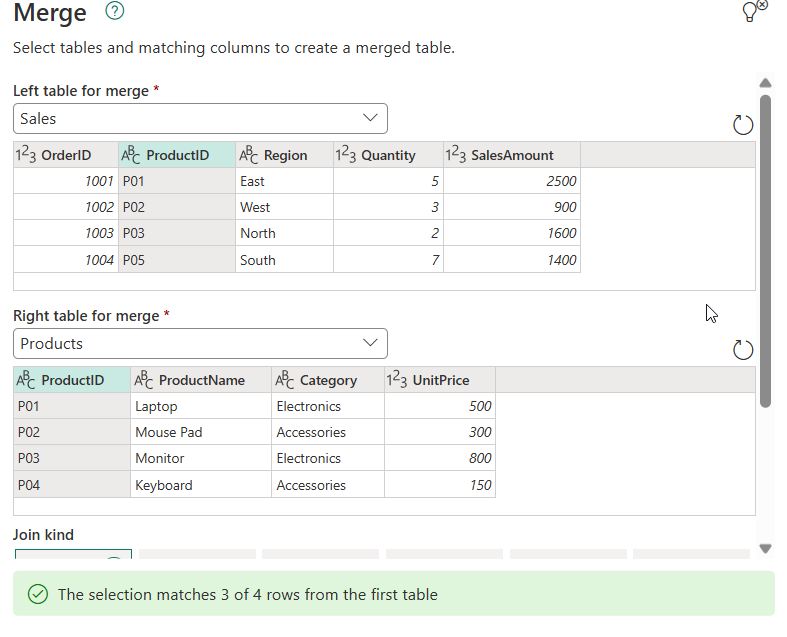Refresh the Sales left table preview

tap(743, 124)
